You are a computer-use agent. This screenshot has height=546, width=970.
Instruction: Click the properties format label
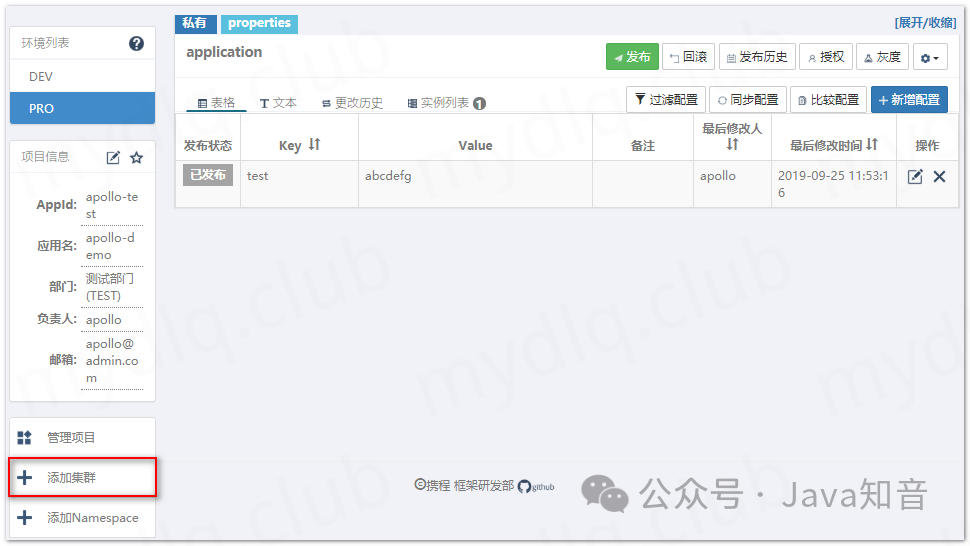click(259, 23)
